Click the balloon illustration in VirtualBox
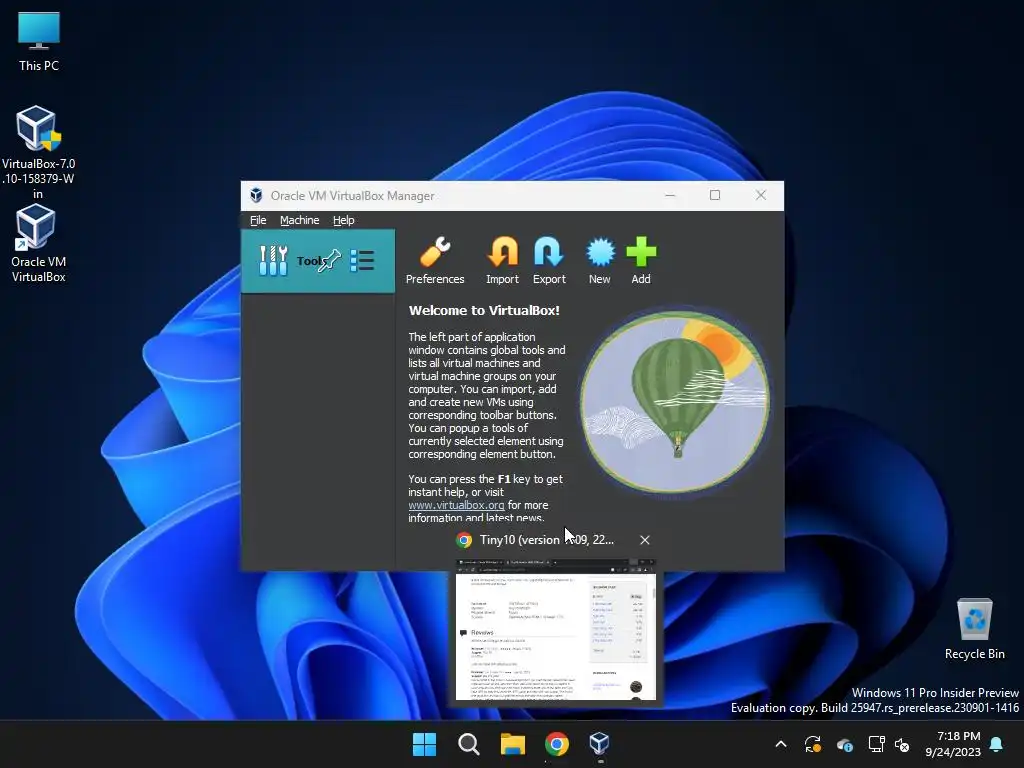This screenshot has height=768, width=1024. [675, 402]
